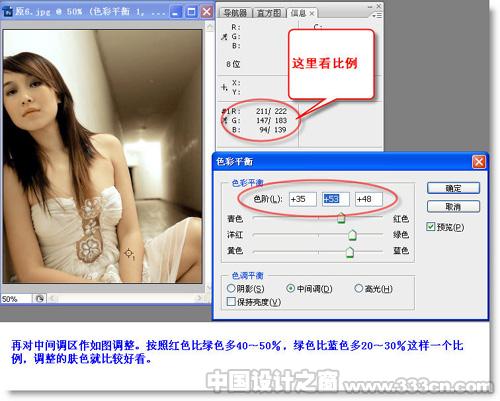Switch to the 直方图 tab

click(269, 13)
